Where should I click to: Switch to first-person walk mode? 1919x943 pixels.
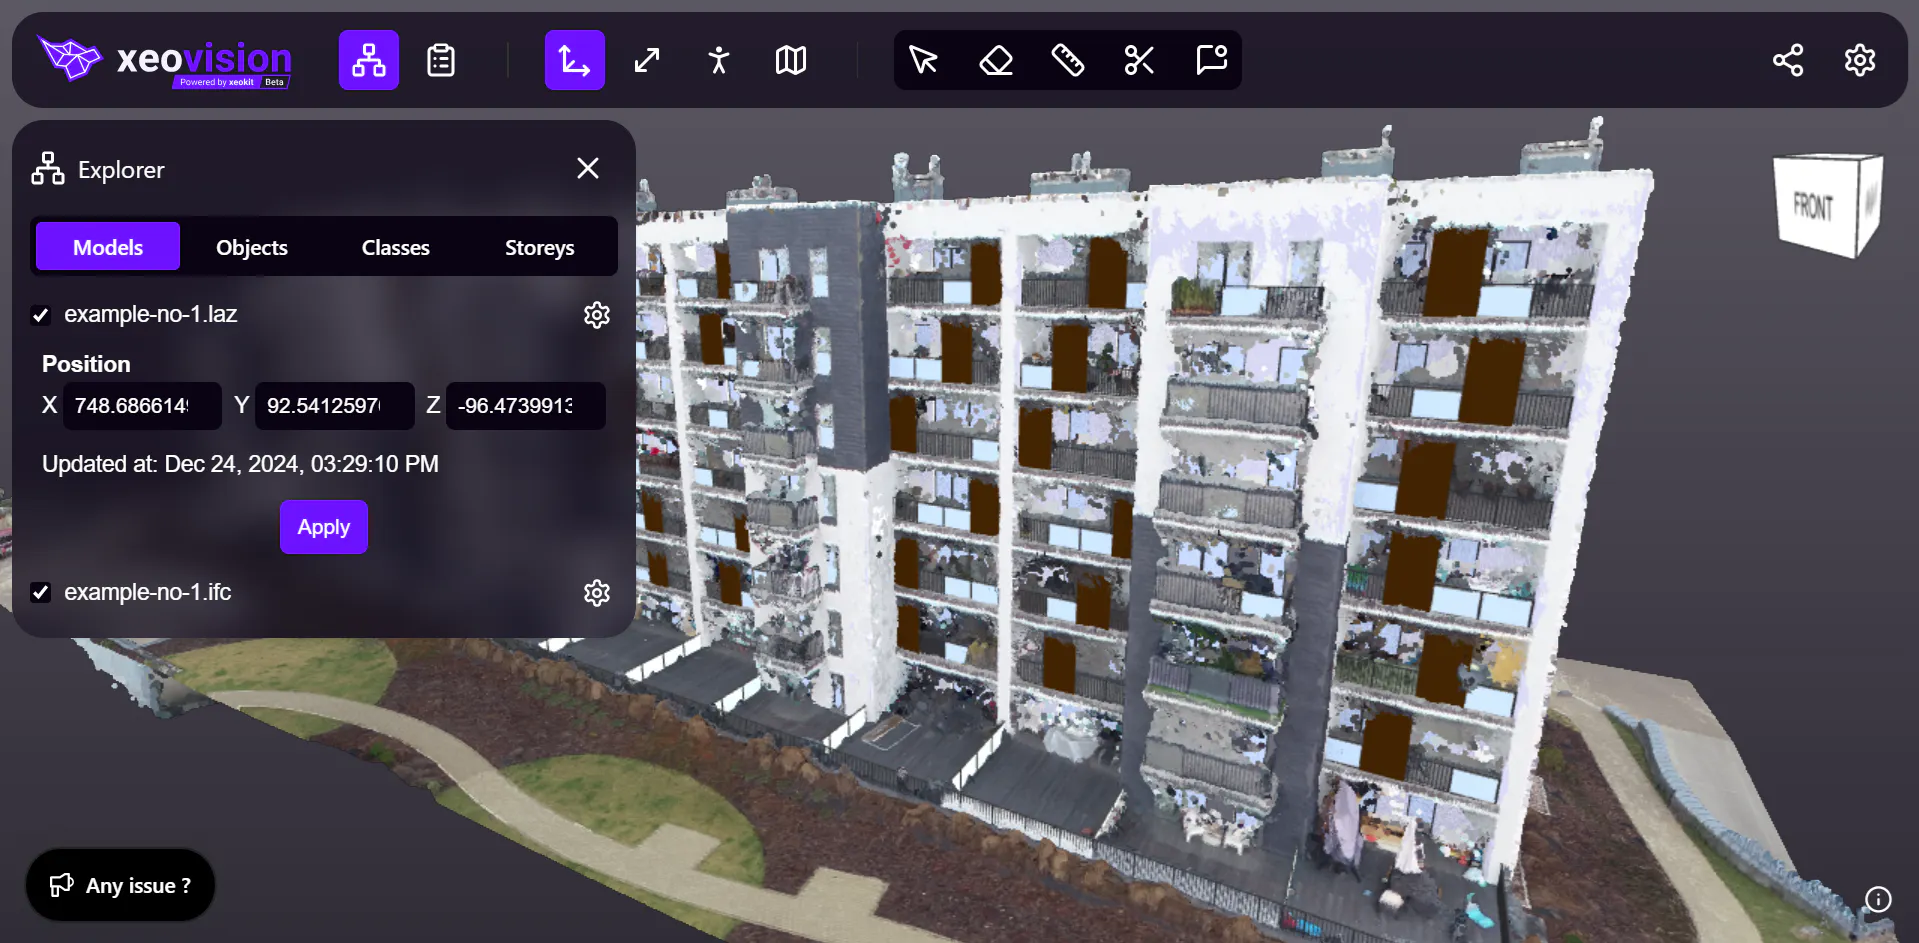(719, 60)
